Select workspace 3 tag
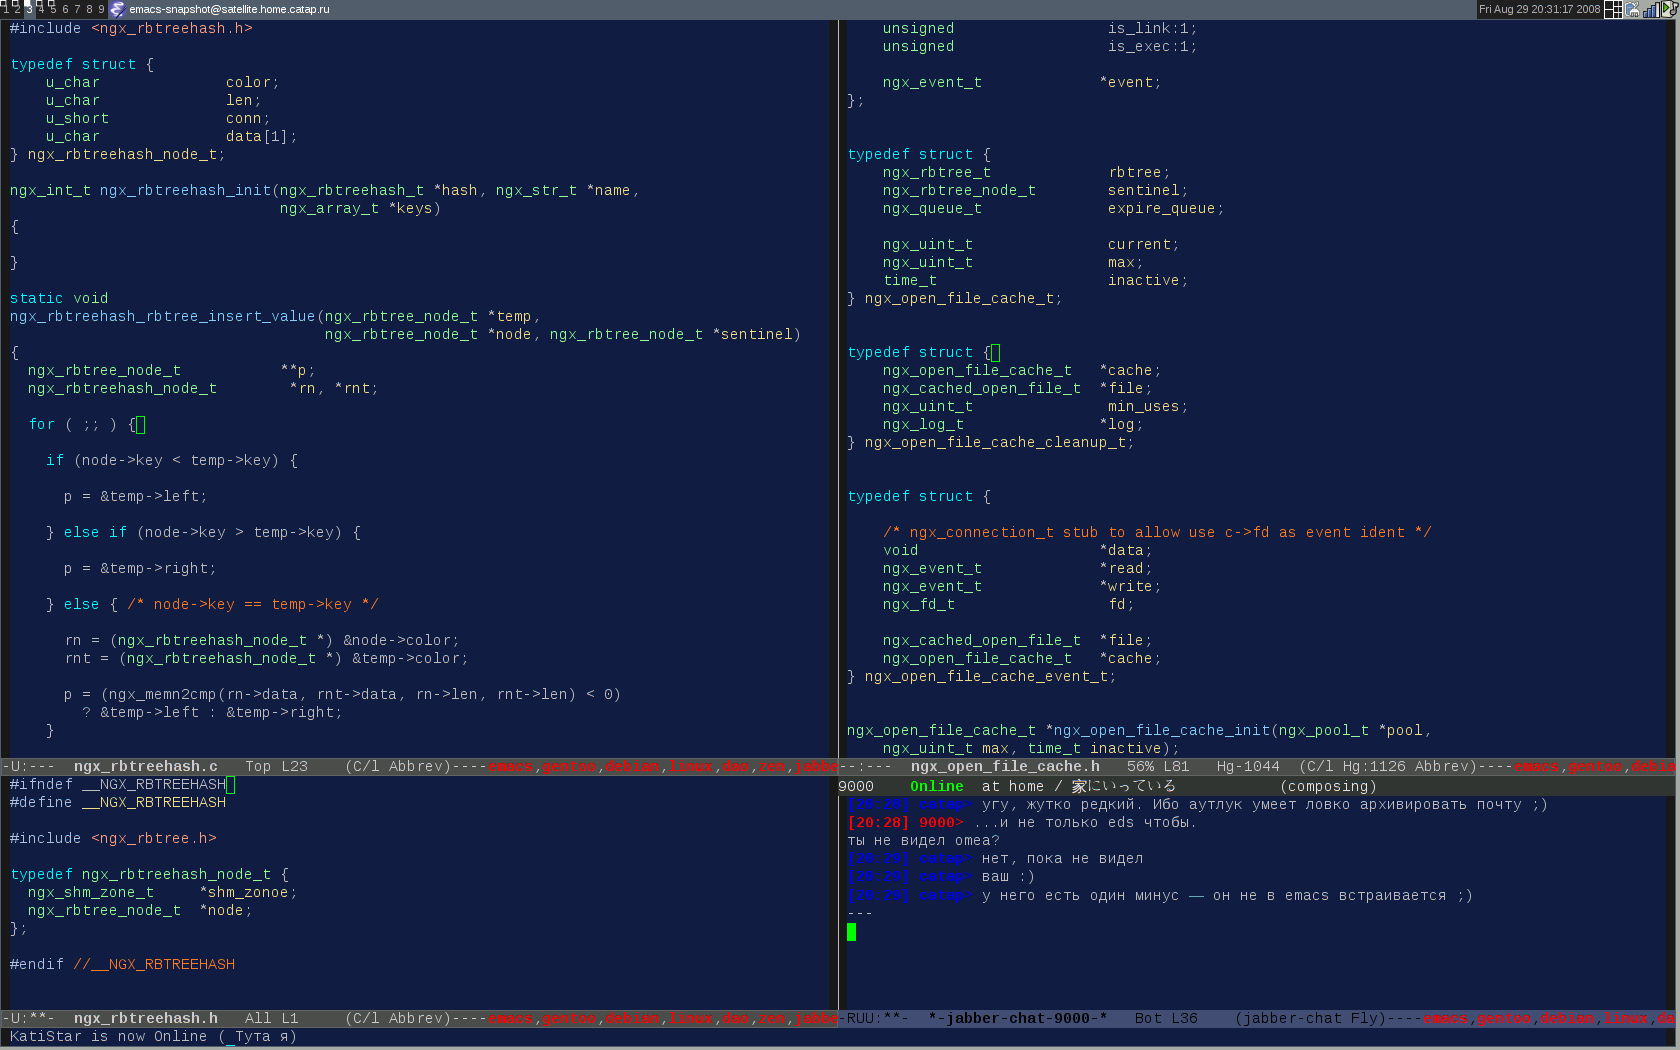Viewport: 1680px width, 1050px height. [29, 9]
